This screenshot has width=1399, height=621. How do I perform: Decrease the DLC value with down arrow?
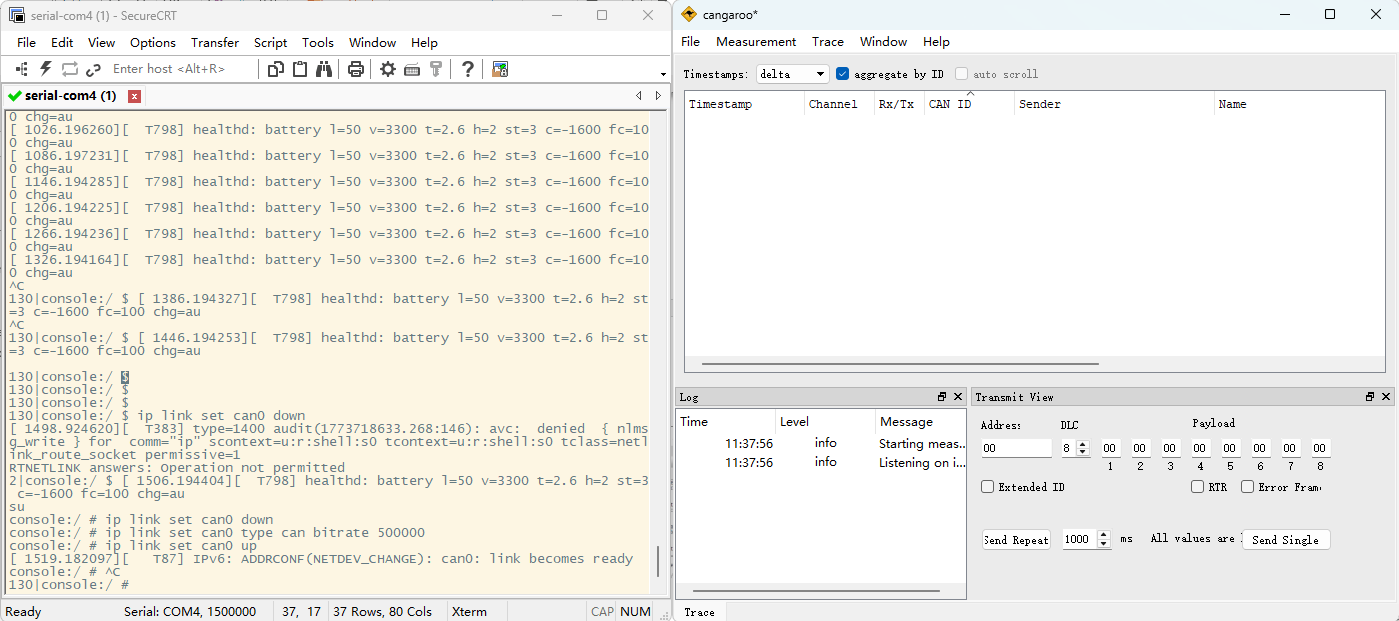coord(1083,453)
